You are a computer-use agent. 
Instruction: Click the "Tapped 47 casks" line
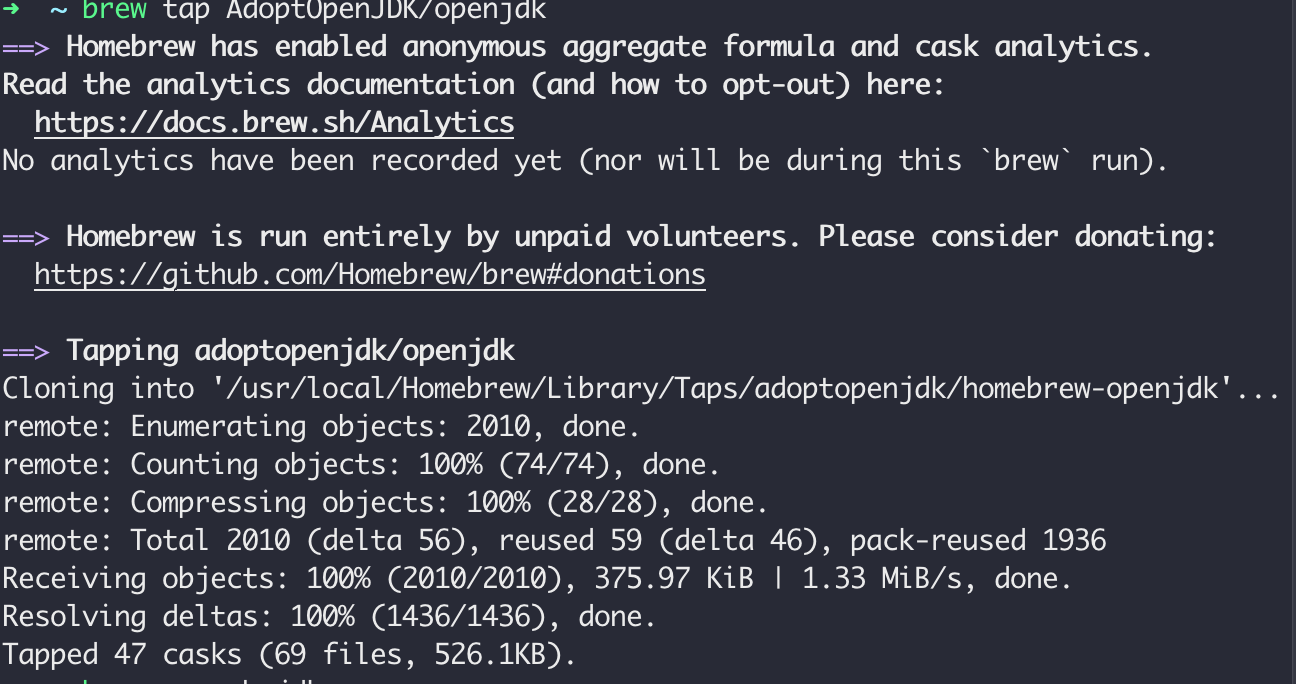point(289,655)
